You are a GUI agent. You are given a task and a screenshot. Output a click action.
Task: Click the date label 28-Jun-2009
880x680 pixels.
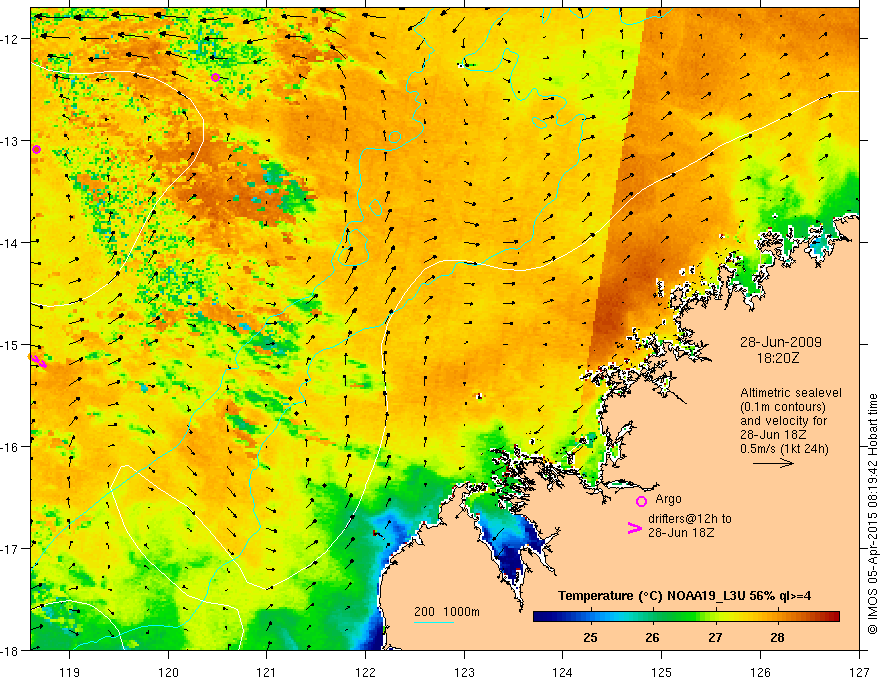(781, 342)
